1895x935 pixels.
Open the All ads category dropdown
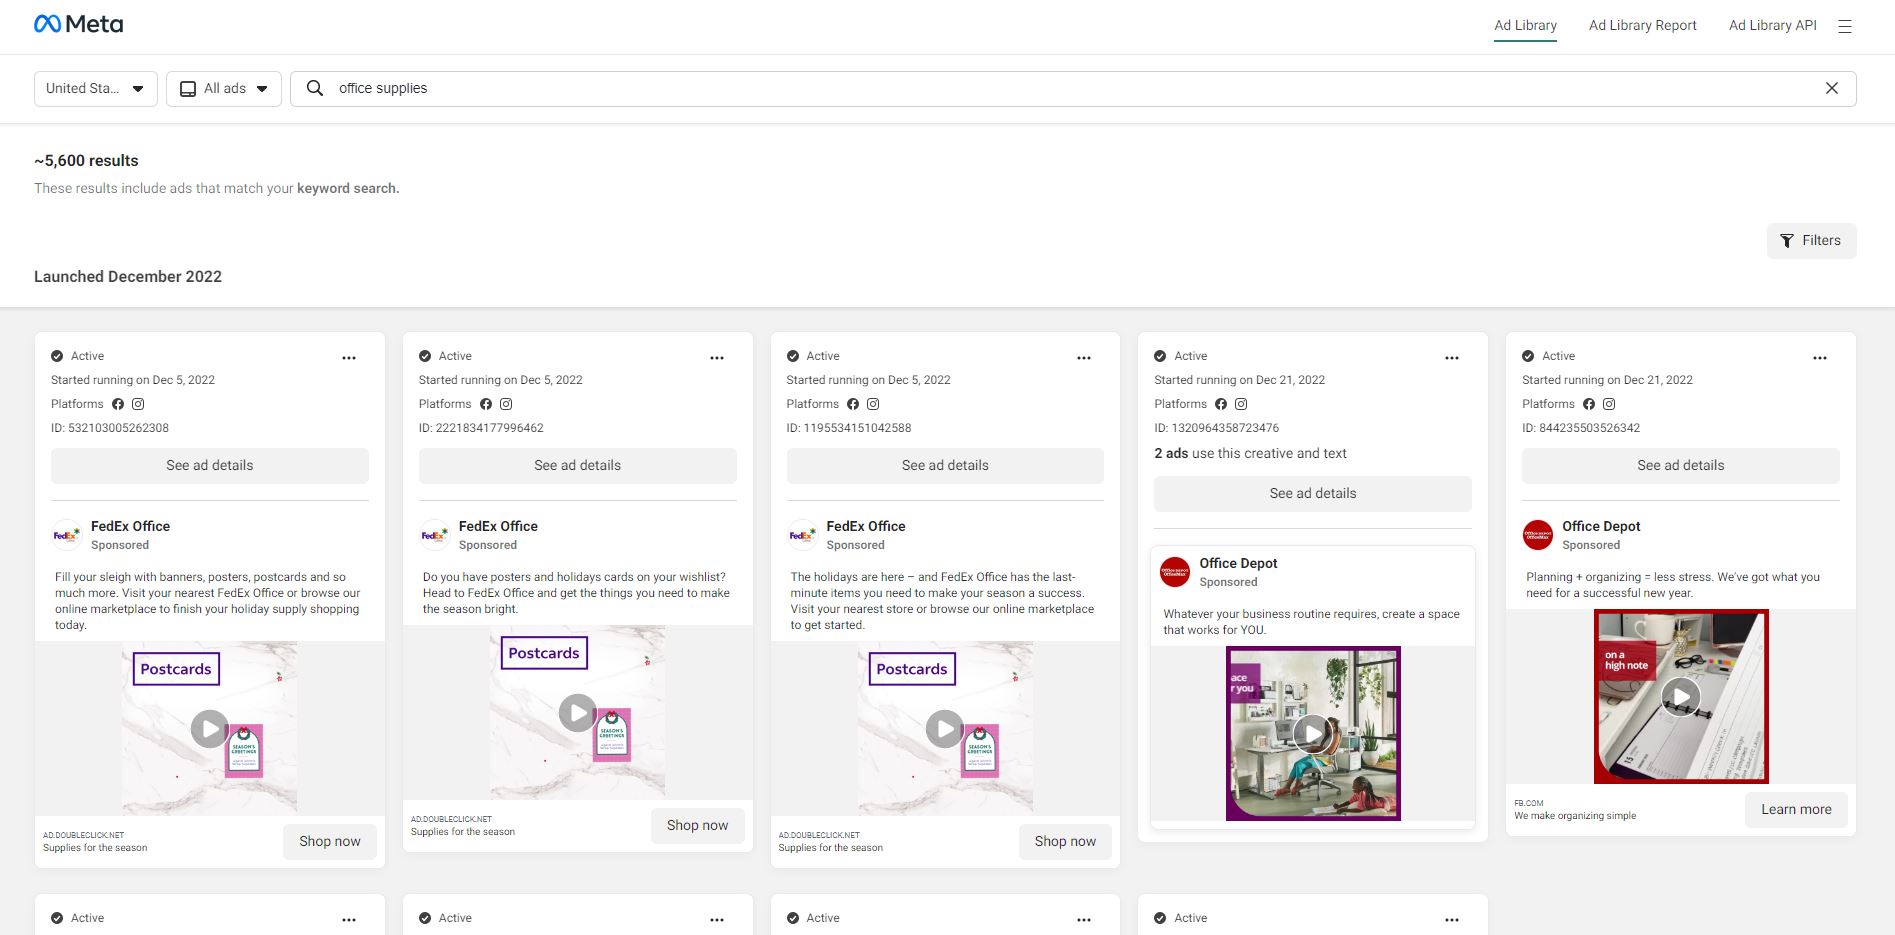click(x=224, y=88)
